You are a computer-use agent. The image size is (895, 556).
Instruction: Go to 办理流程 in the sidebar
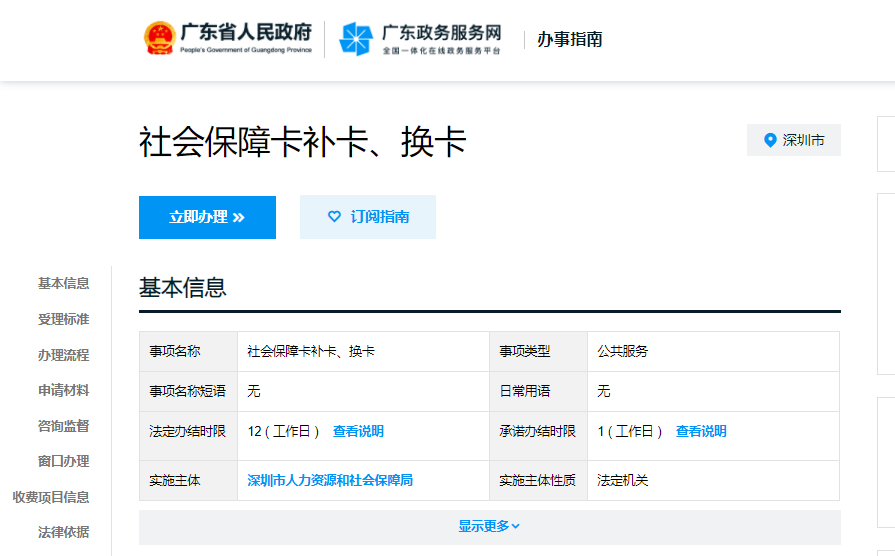click(x=63, y=355)
